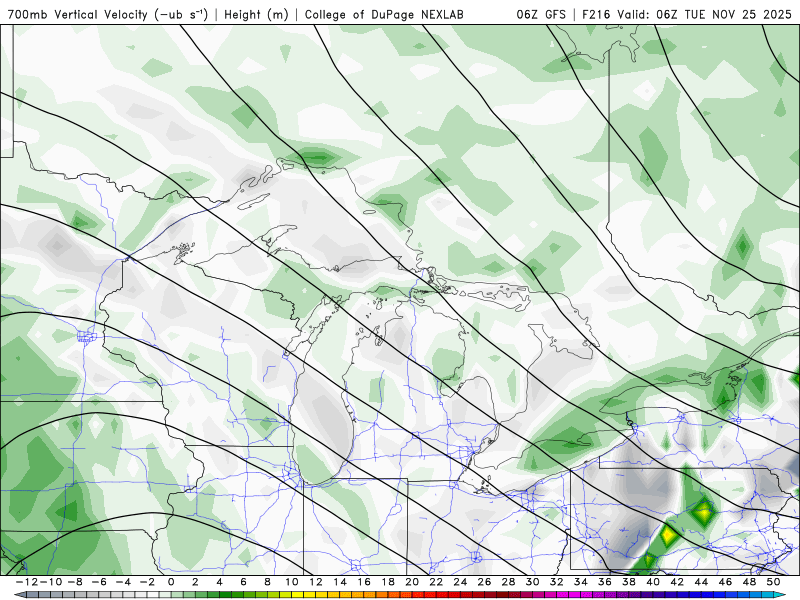800x600 pixels.
Task: Click the '30' color scale label
Action: click(x=533, y=582)
